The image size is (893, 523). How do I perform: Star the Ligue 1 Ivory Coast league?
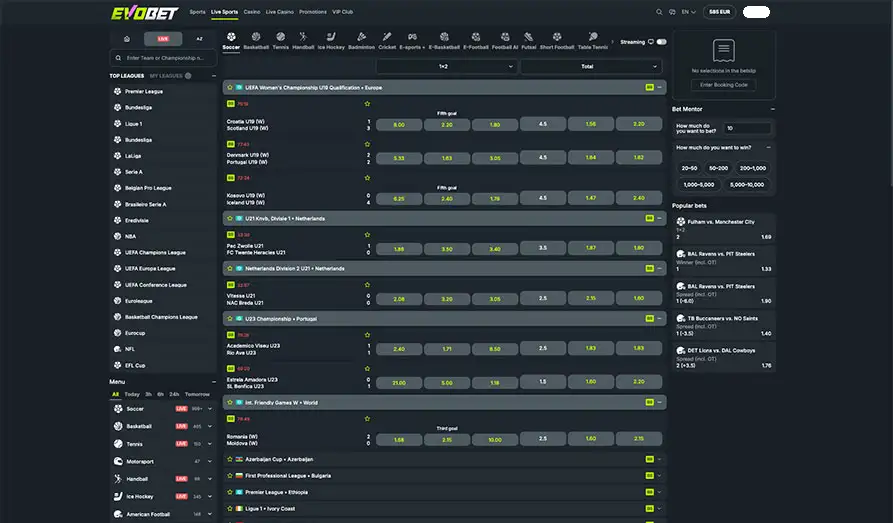click(x=230, y=509)
